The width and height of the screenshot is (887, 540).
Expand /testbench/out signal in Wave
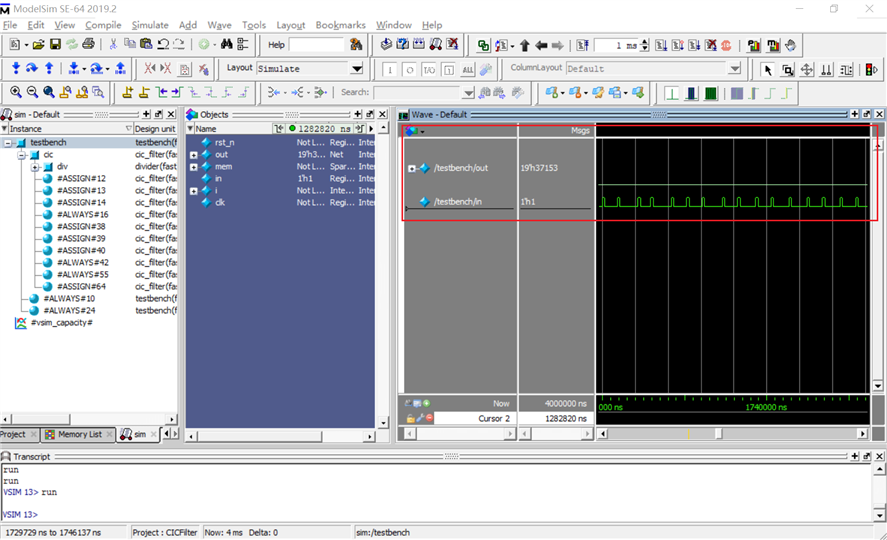412,169
